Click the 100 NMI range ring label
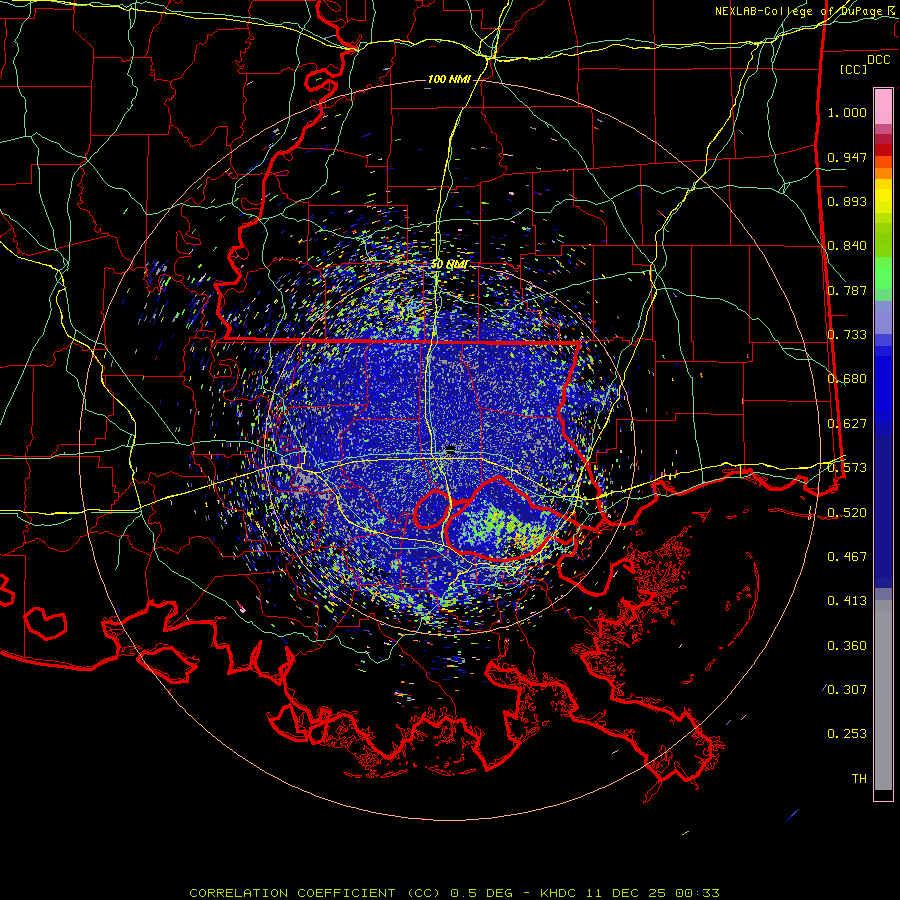This screenshot has height=900, width=900. [x=449, y=79]
